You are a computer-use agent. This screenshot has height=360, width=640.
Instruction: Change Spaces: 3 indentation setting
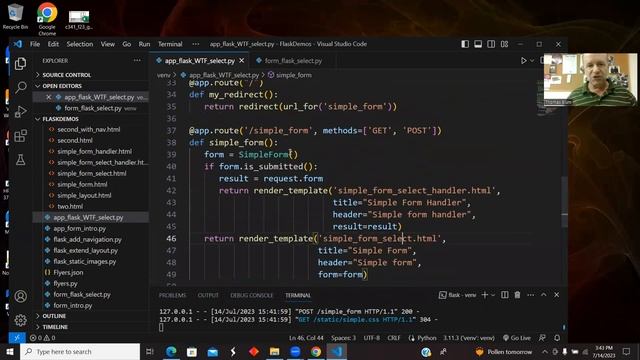click(343, 338)
